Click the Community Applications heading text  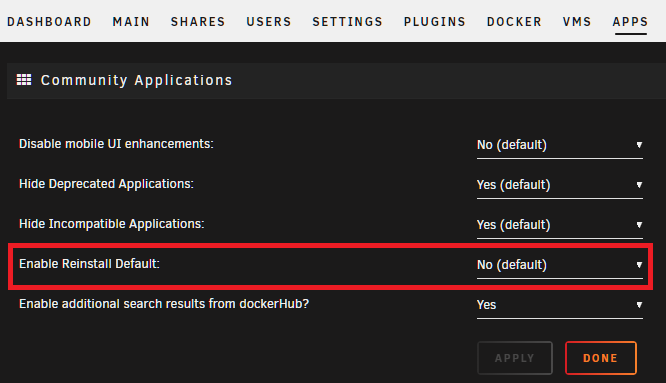(x=136, y=80)
